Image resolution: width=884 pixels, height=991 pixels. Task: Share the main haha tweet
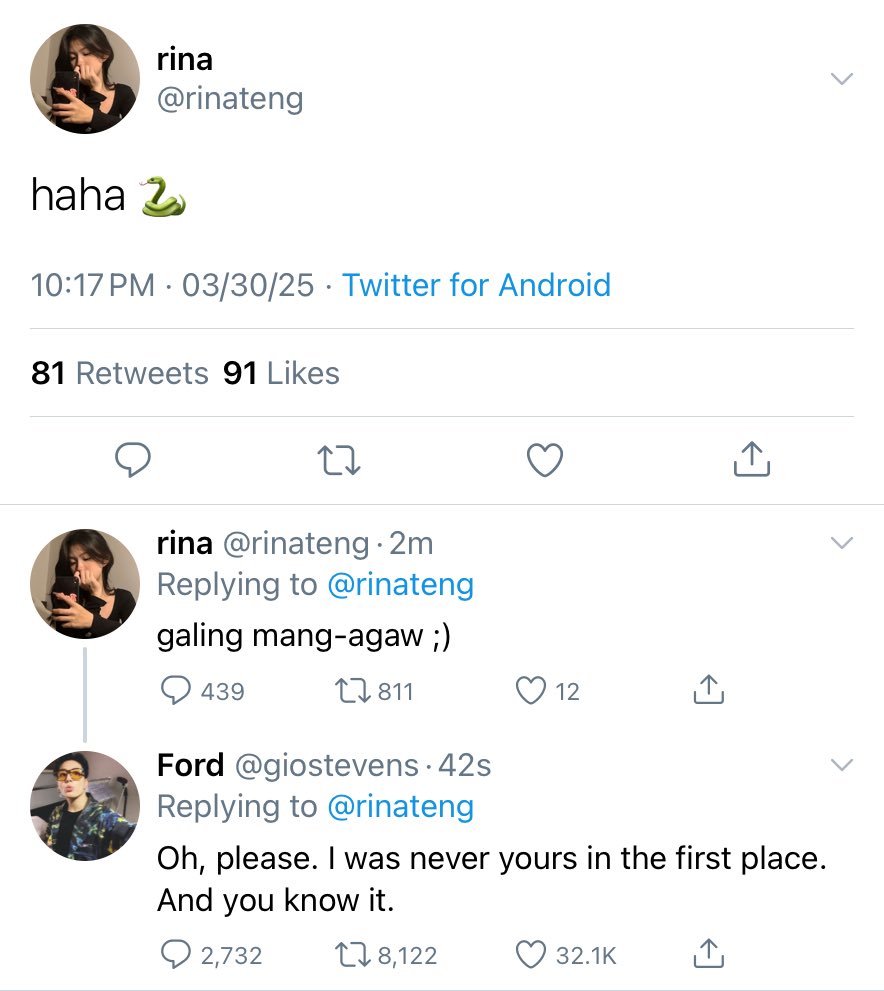[751, 459]
